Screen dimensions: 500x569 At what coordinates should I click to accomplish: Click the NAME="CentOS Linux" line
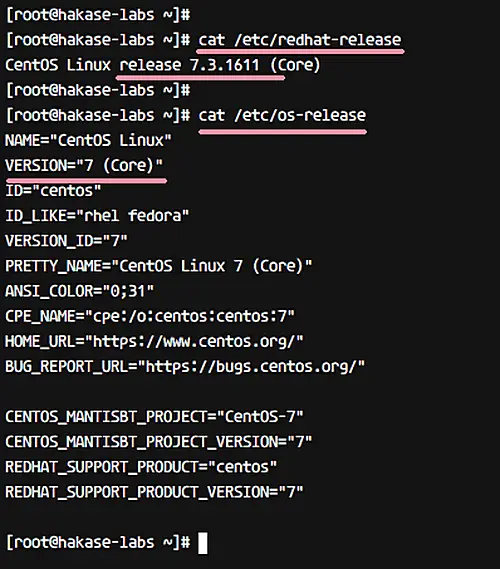88,140
